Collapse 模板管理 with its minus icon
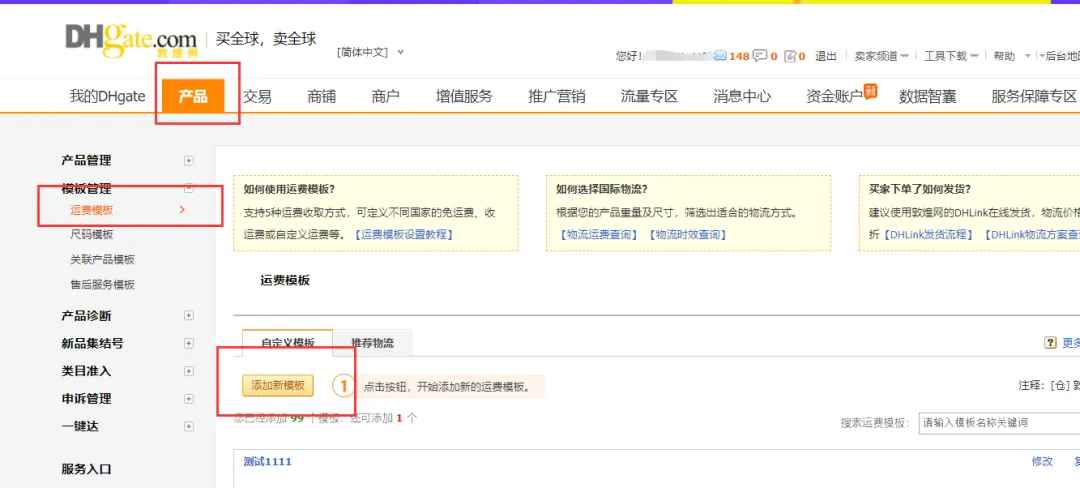Viewport: 1080px width, 488px height. (189, 188)
